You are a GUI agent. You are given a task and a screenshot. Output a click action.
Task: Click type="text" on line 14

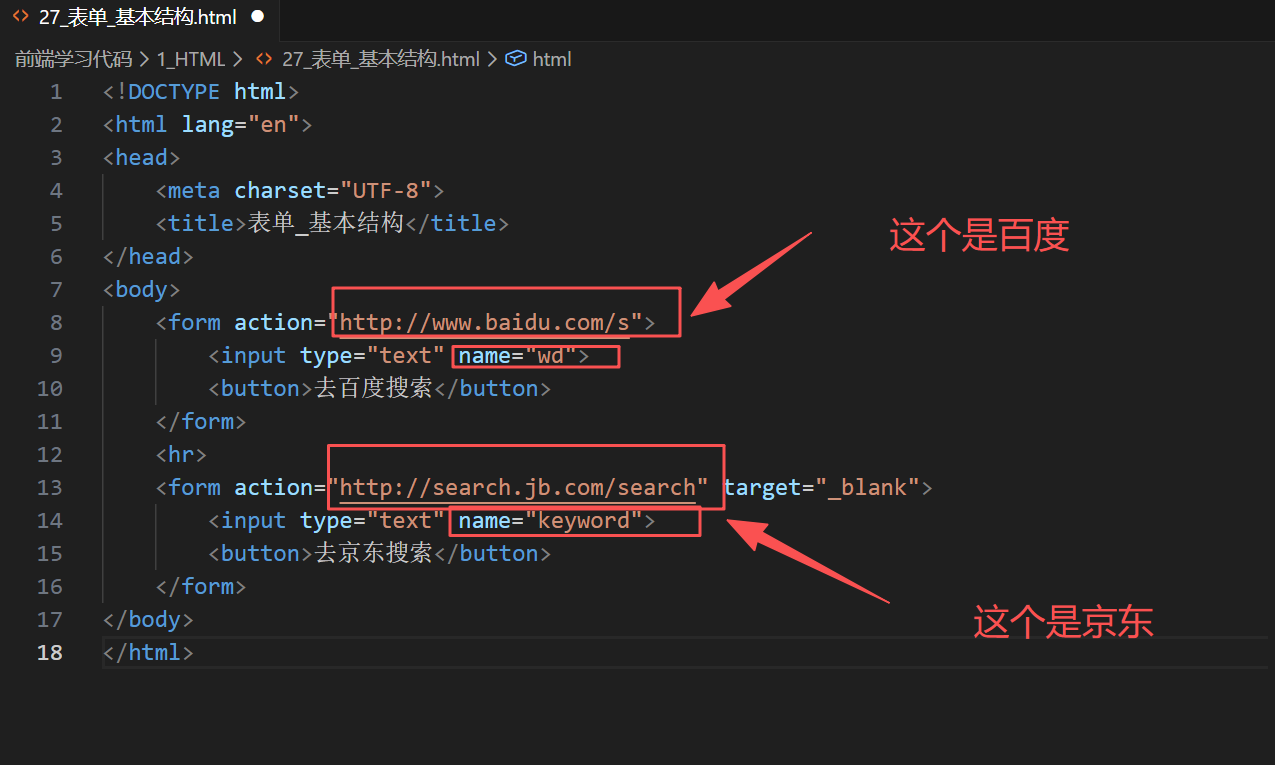click(x=372, y=521)
